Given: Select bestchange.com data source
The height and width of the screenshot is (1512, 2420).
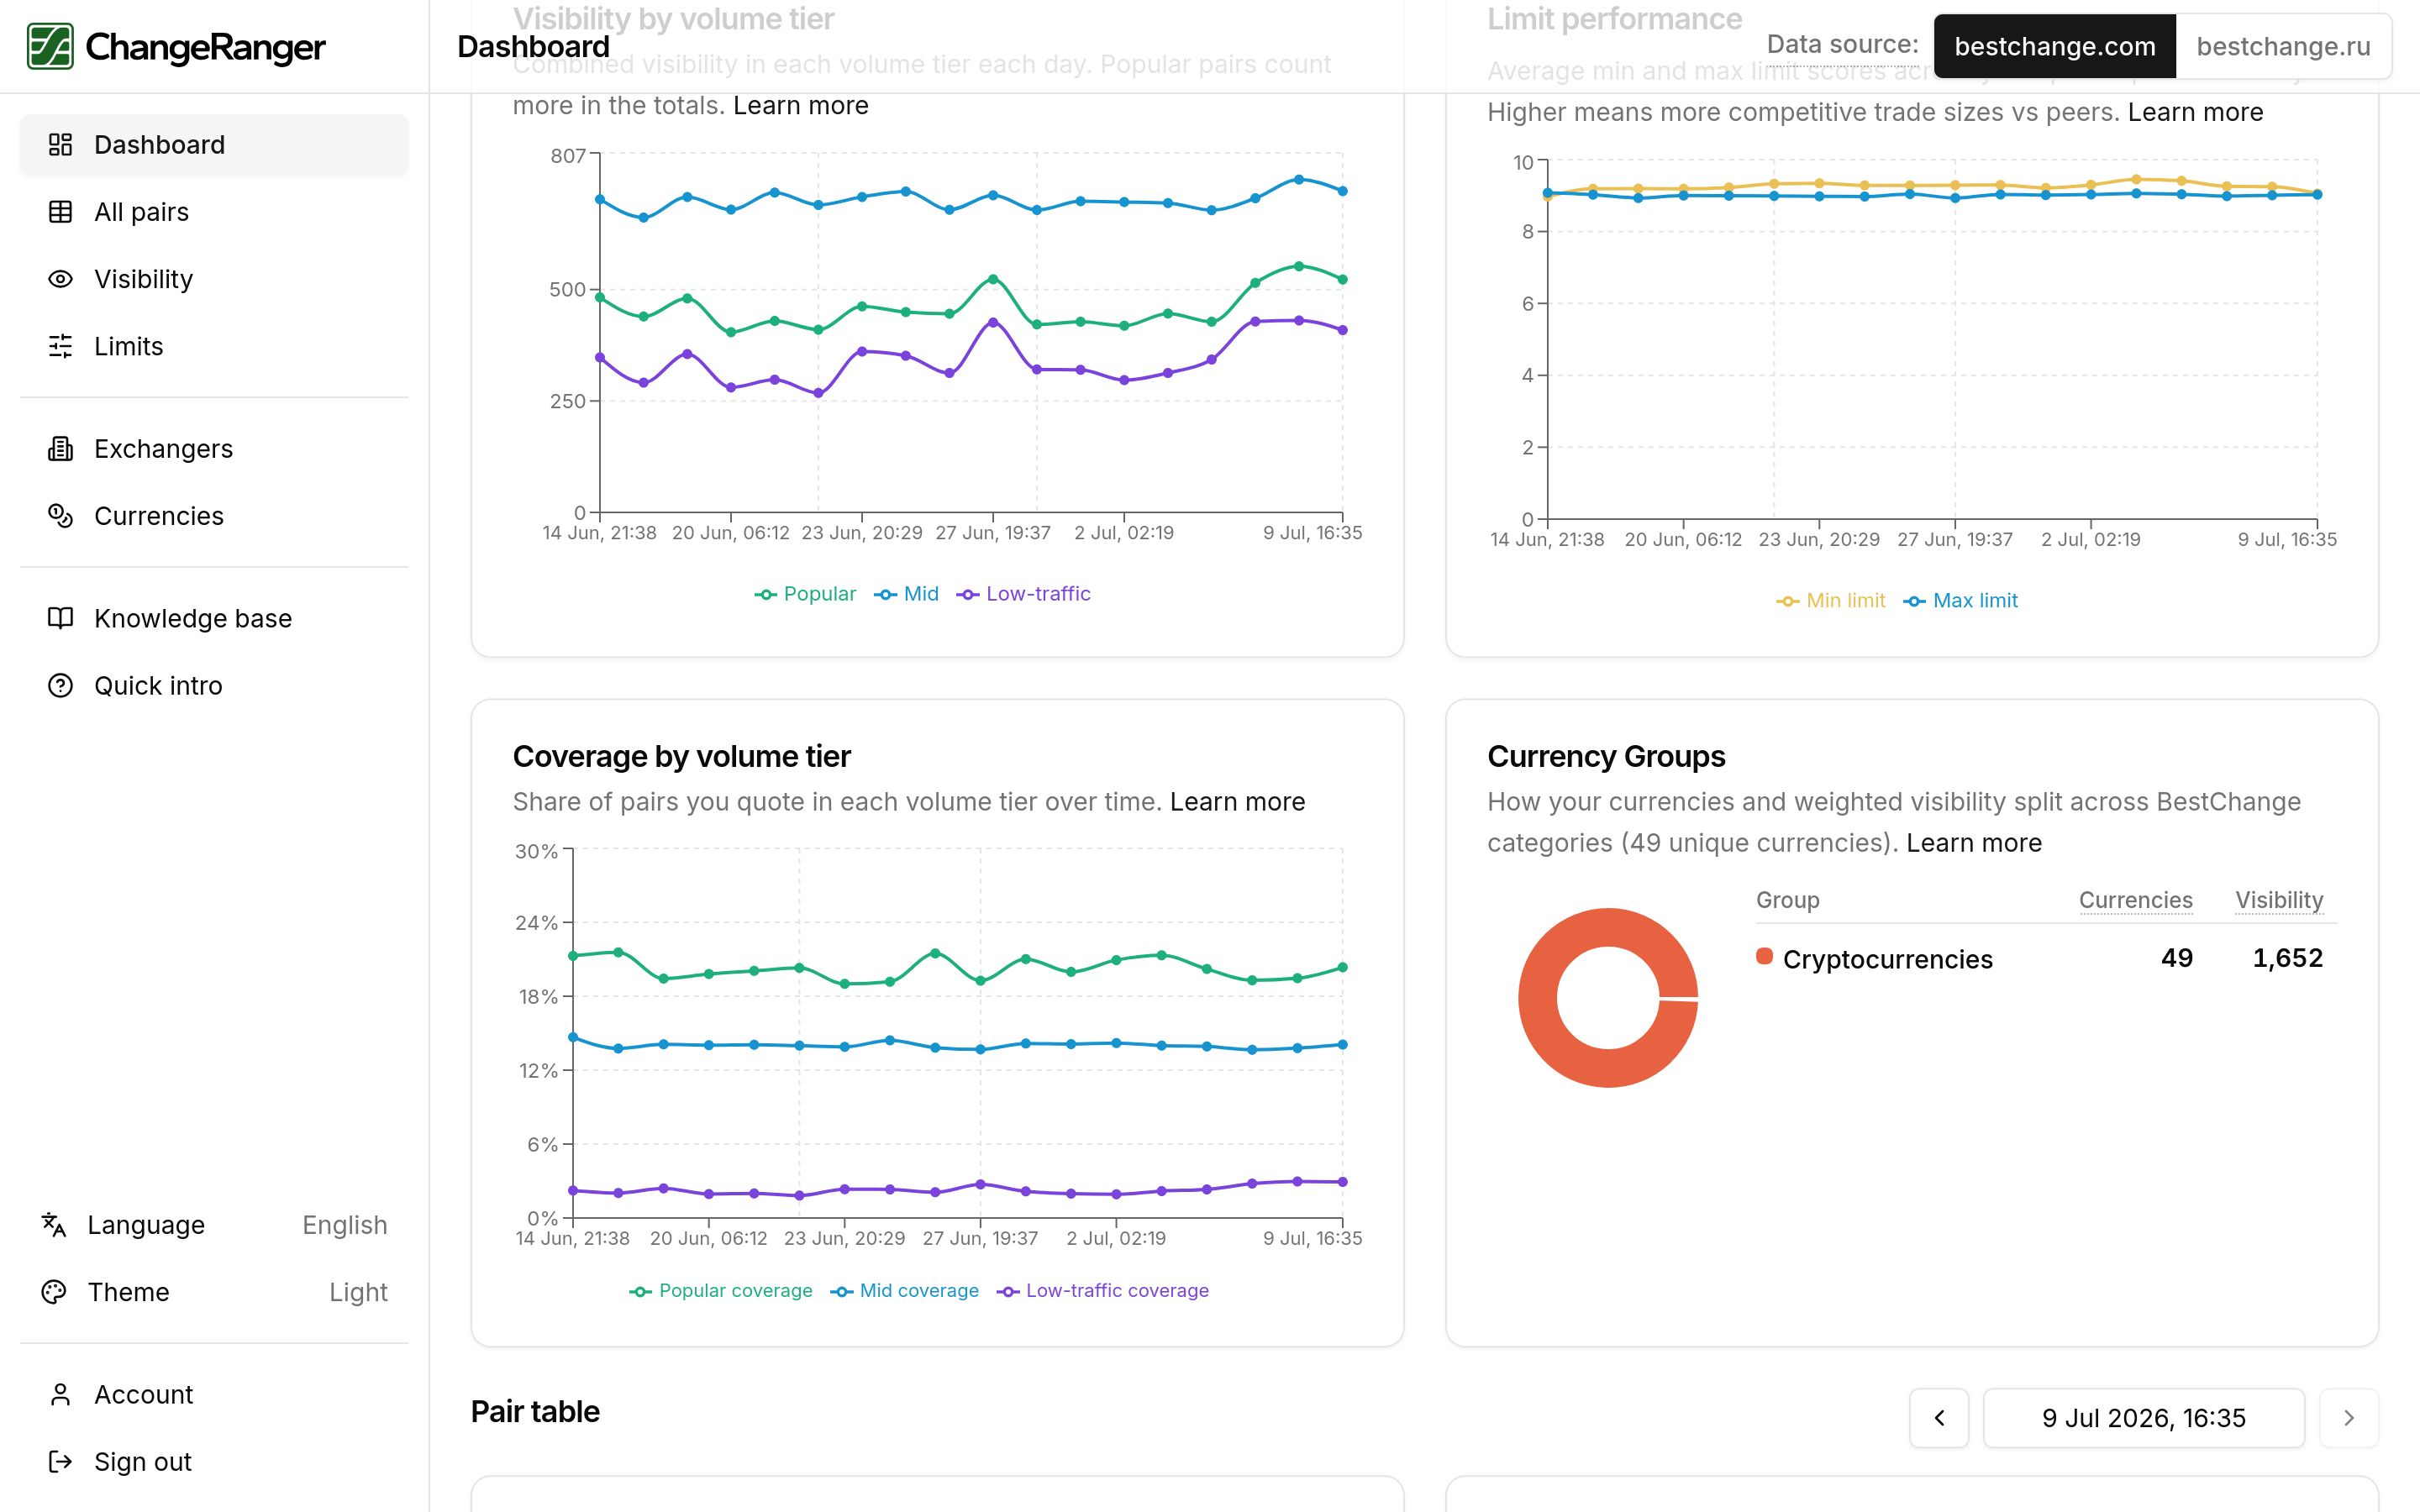Looking at the screenshot, I should [2054, 46].
